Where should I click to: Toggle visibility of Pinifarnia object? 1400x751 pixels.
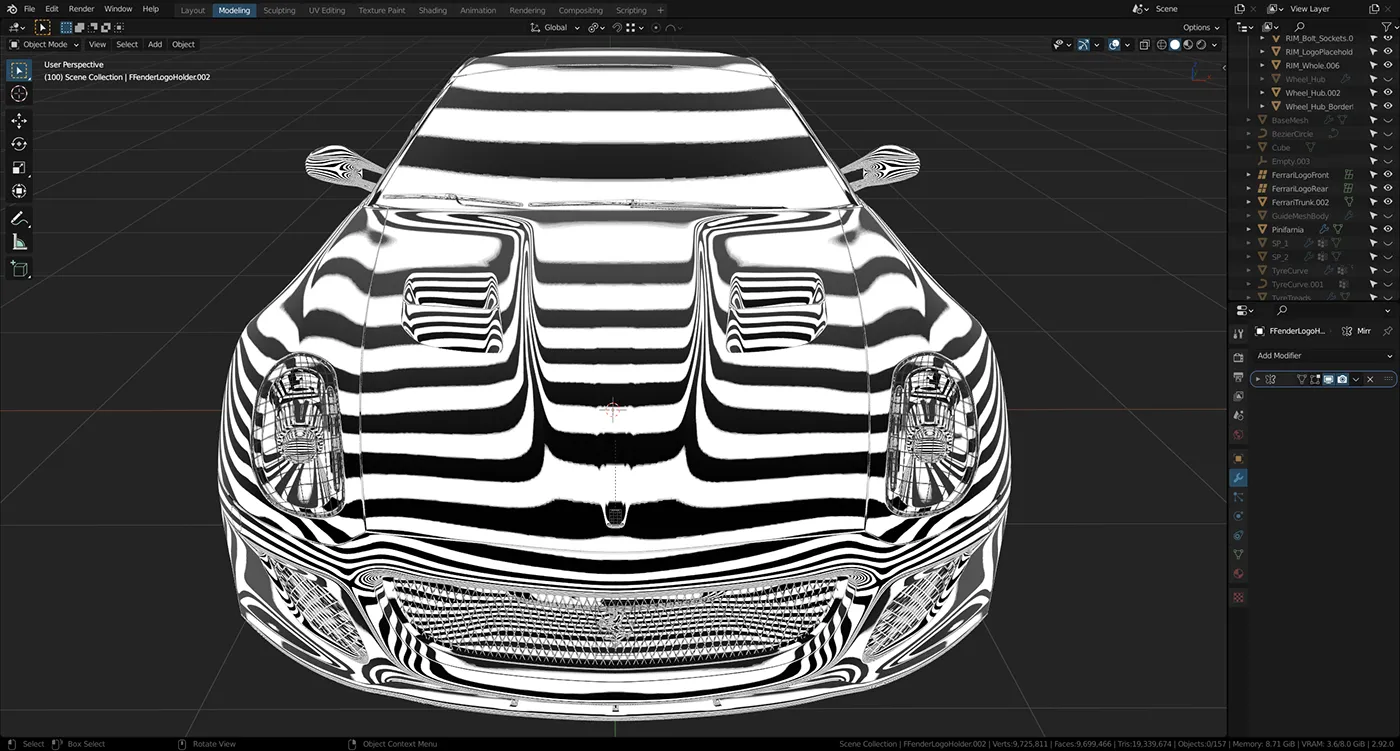pos(1387,229)
